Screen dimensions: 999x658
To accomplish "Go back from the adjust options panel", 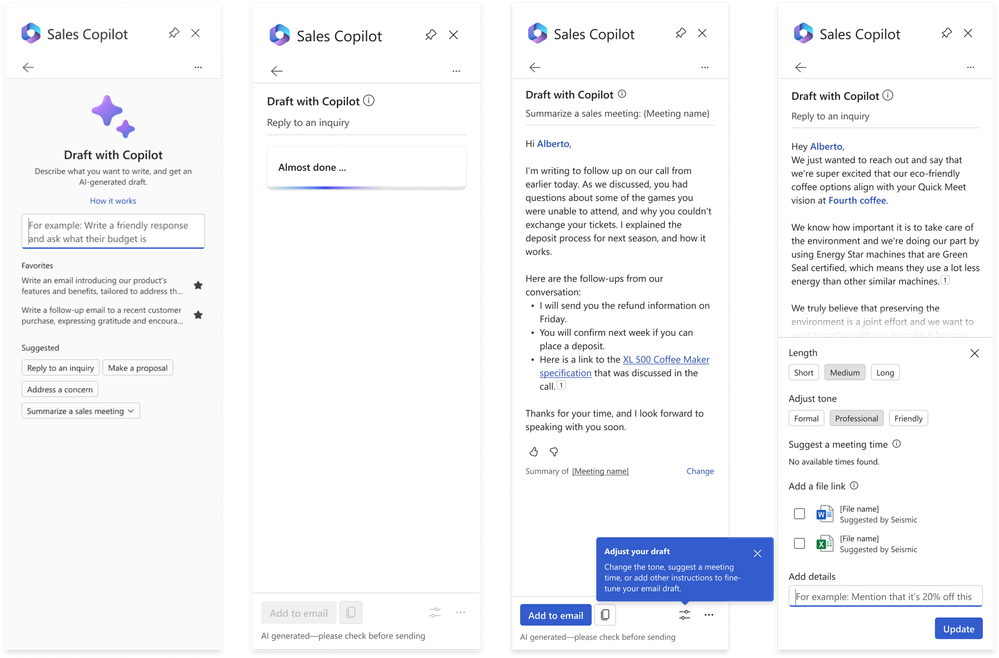I will [801, 67].
